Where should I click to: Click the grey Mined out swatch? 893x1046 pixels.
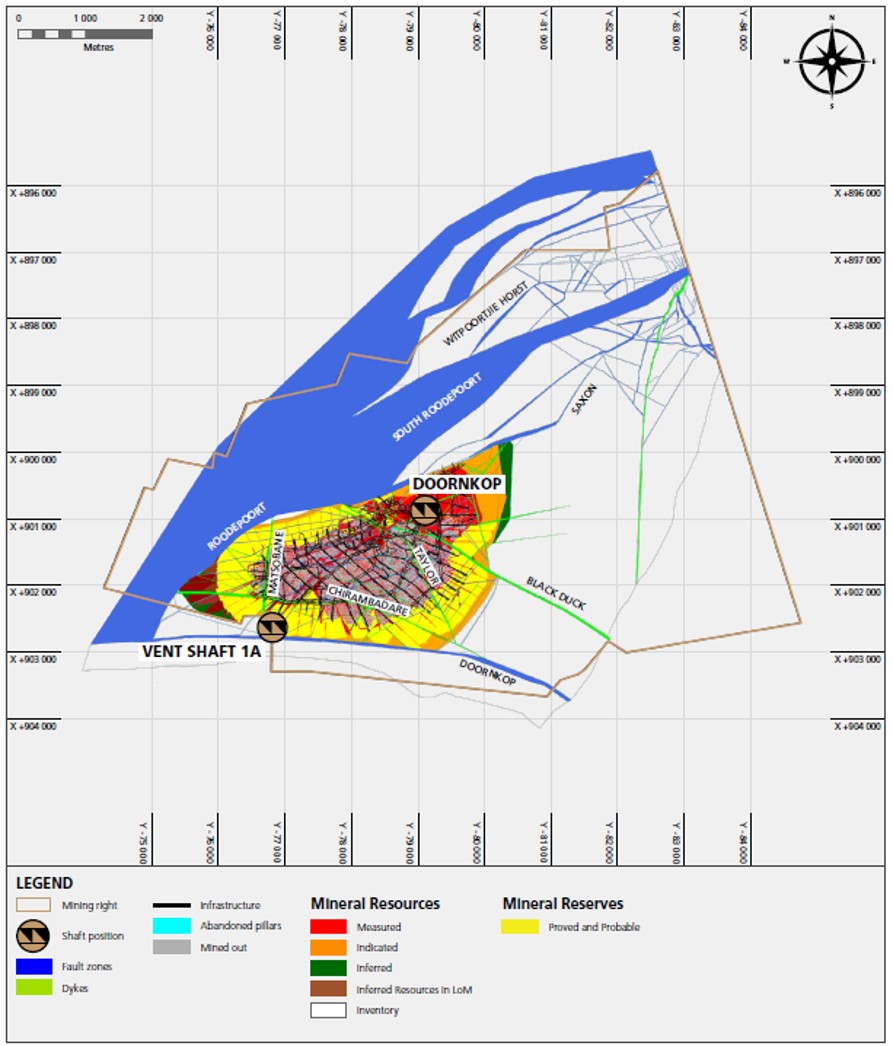[171, 947]
